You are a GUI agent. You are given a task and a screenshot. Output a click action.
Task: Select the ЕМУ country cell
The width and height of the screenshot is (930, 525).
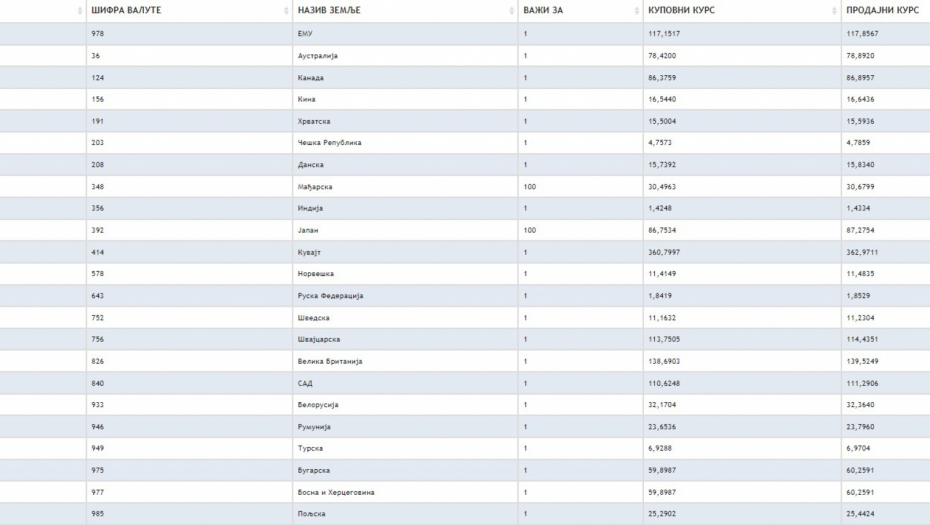click(x=305, y=34)
